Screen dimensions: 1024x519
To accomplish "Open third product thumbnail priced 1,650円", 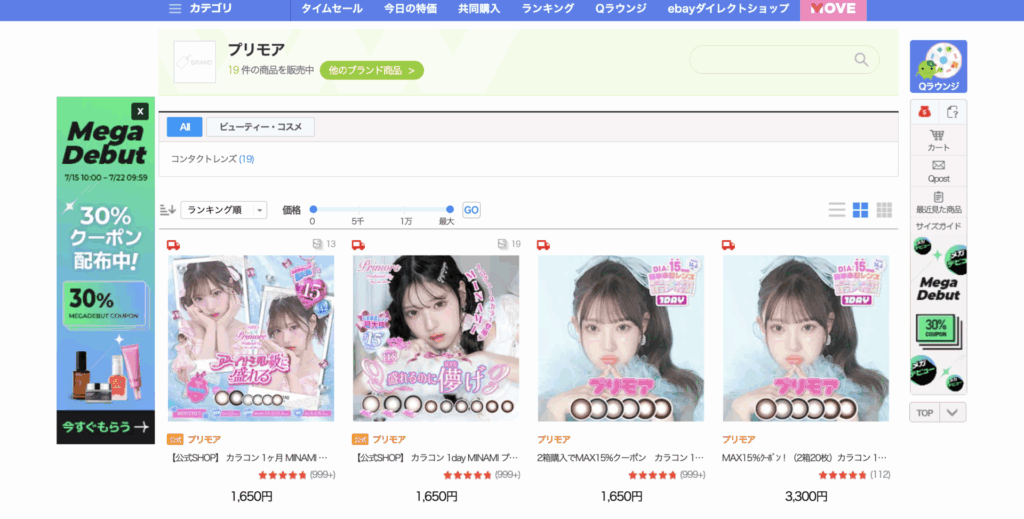I will click(621, 338).
